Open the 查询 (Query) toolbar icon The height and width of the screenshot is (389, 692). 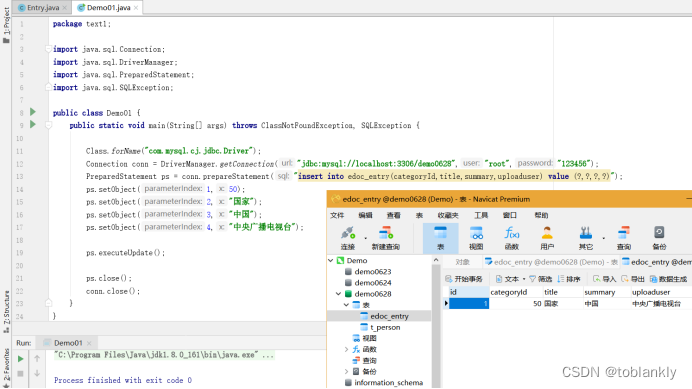point(624,238)
